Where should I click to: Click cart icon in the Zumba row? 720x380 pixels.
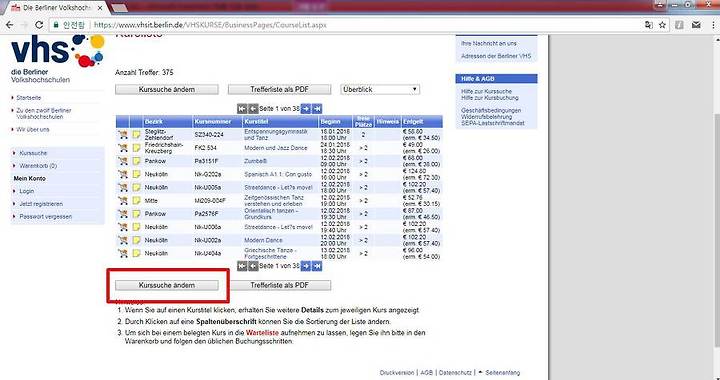123,161
